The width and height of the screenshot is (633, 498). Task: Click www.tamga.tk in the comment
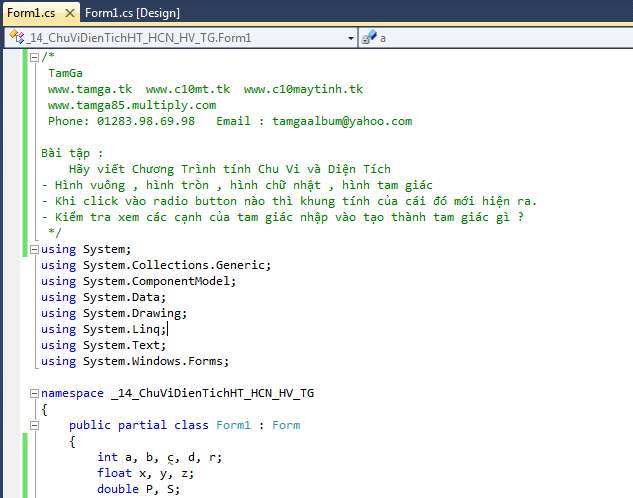point(90,89)
